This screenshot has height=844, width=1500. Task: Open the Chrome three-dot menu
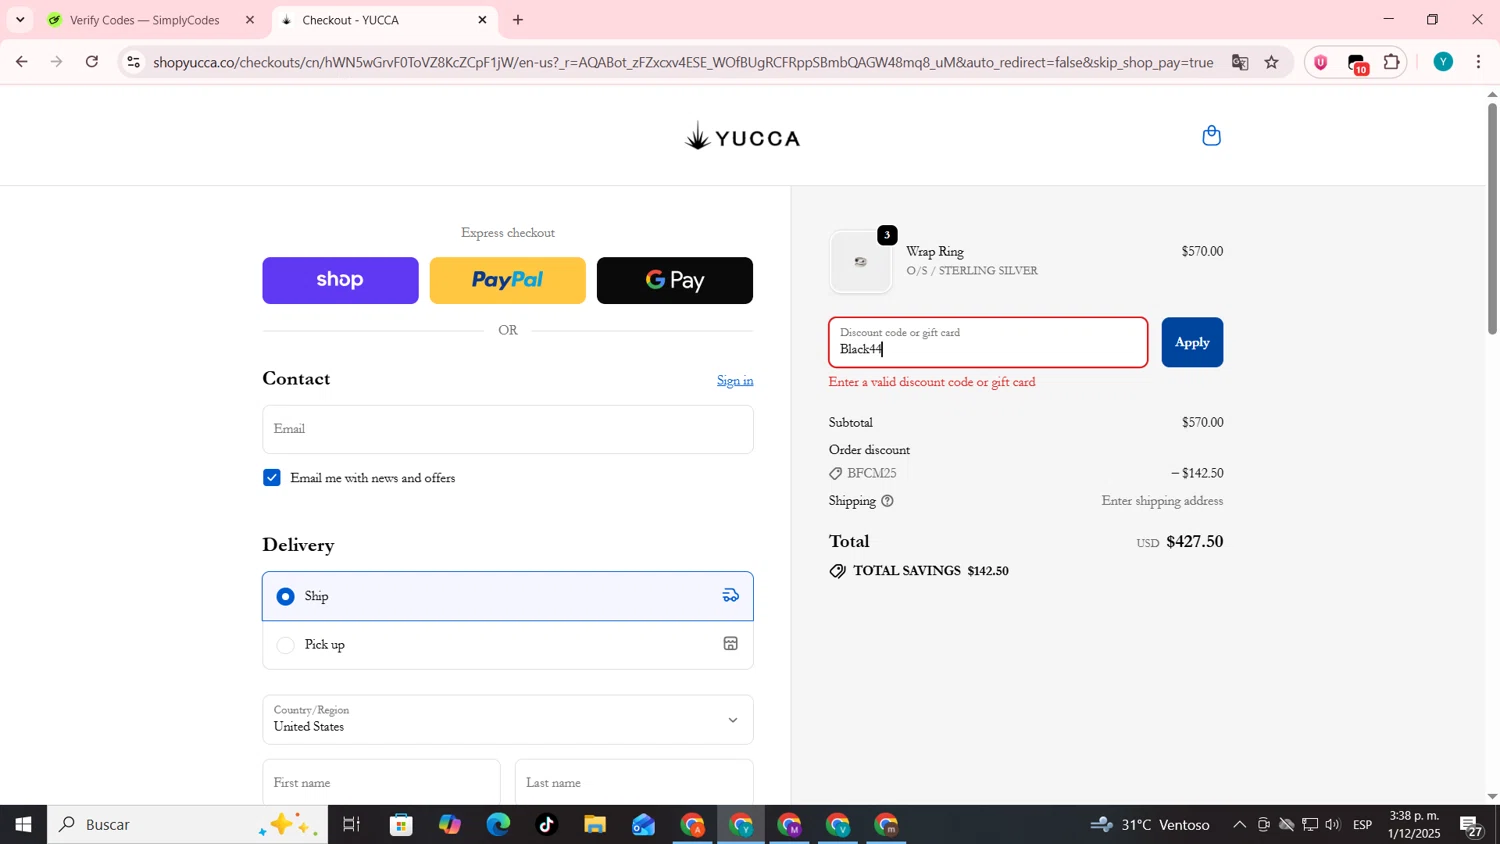pos(1479,62)
